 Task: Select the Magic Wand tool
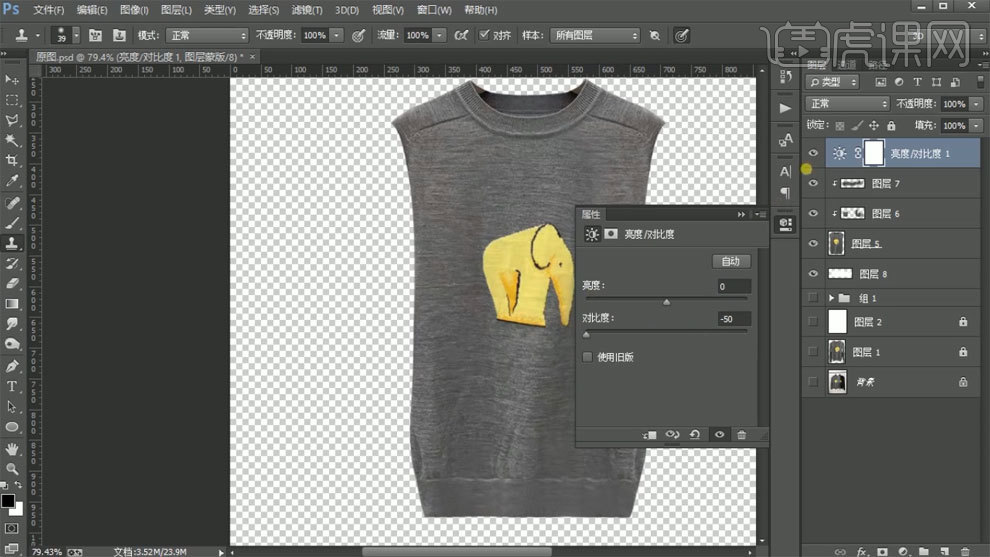12,140
